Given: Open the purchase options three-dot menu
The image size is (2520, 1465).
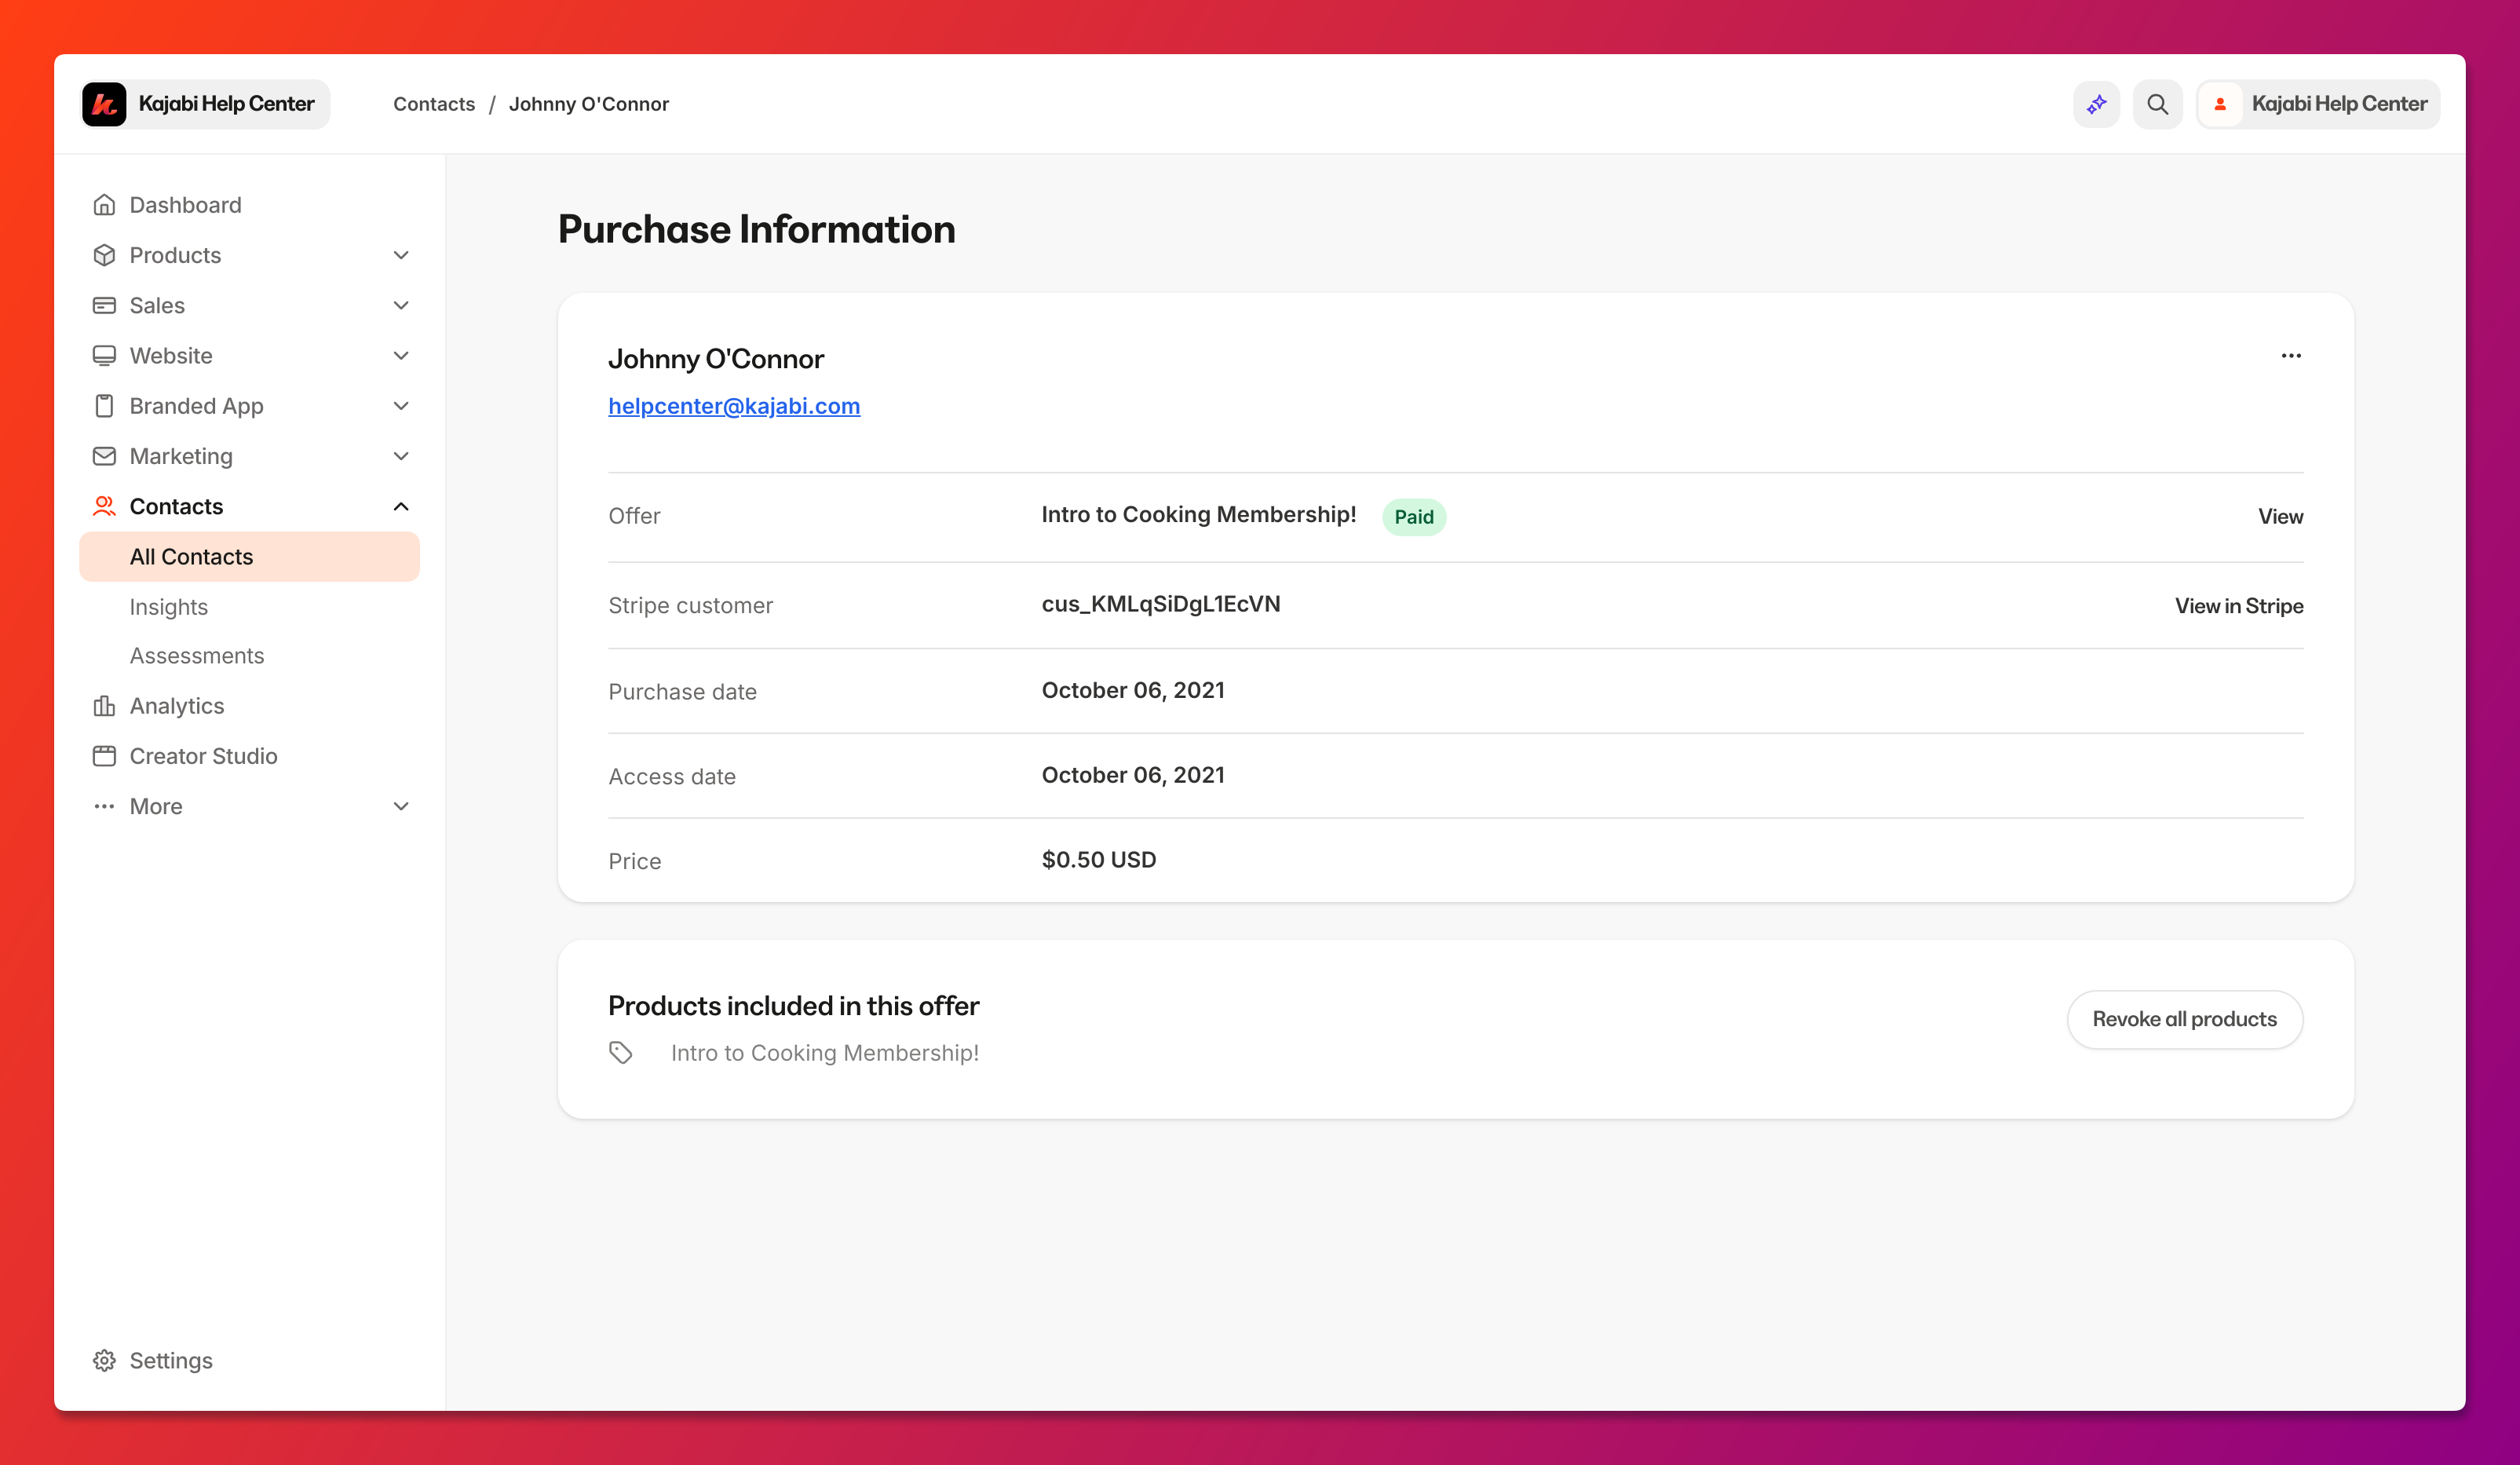Looking at the screenshot, I should pyautogui.click(x=2291, y=356).
